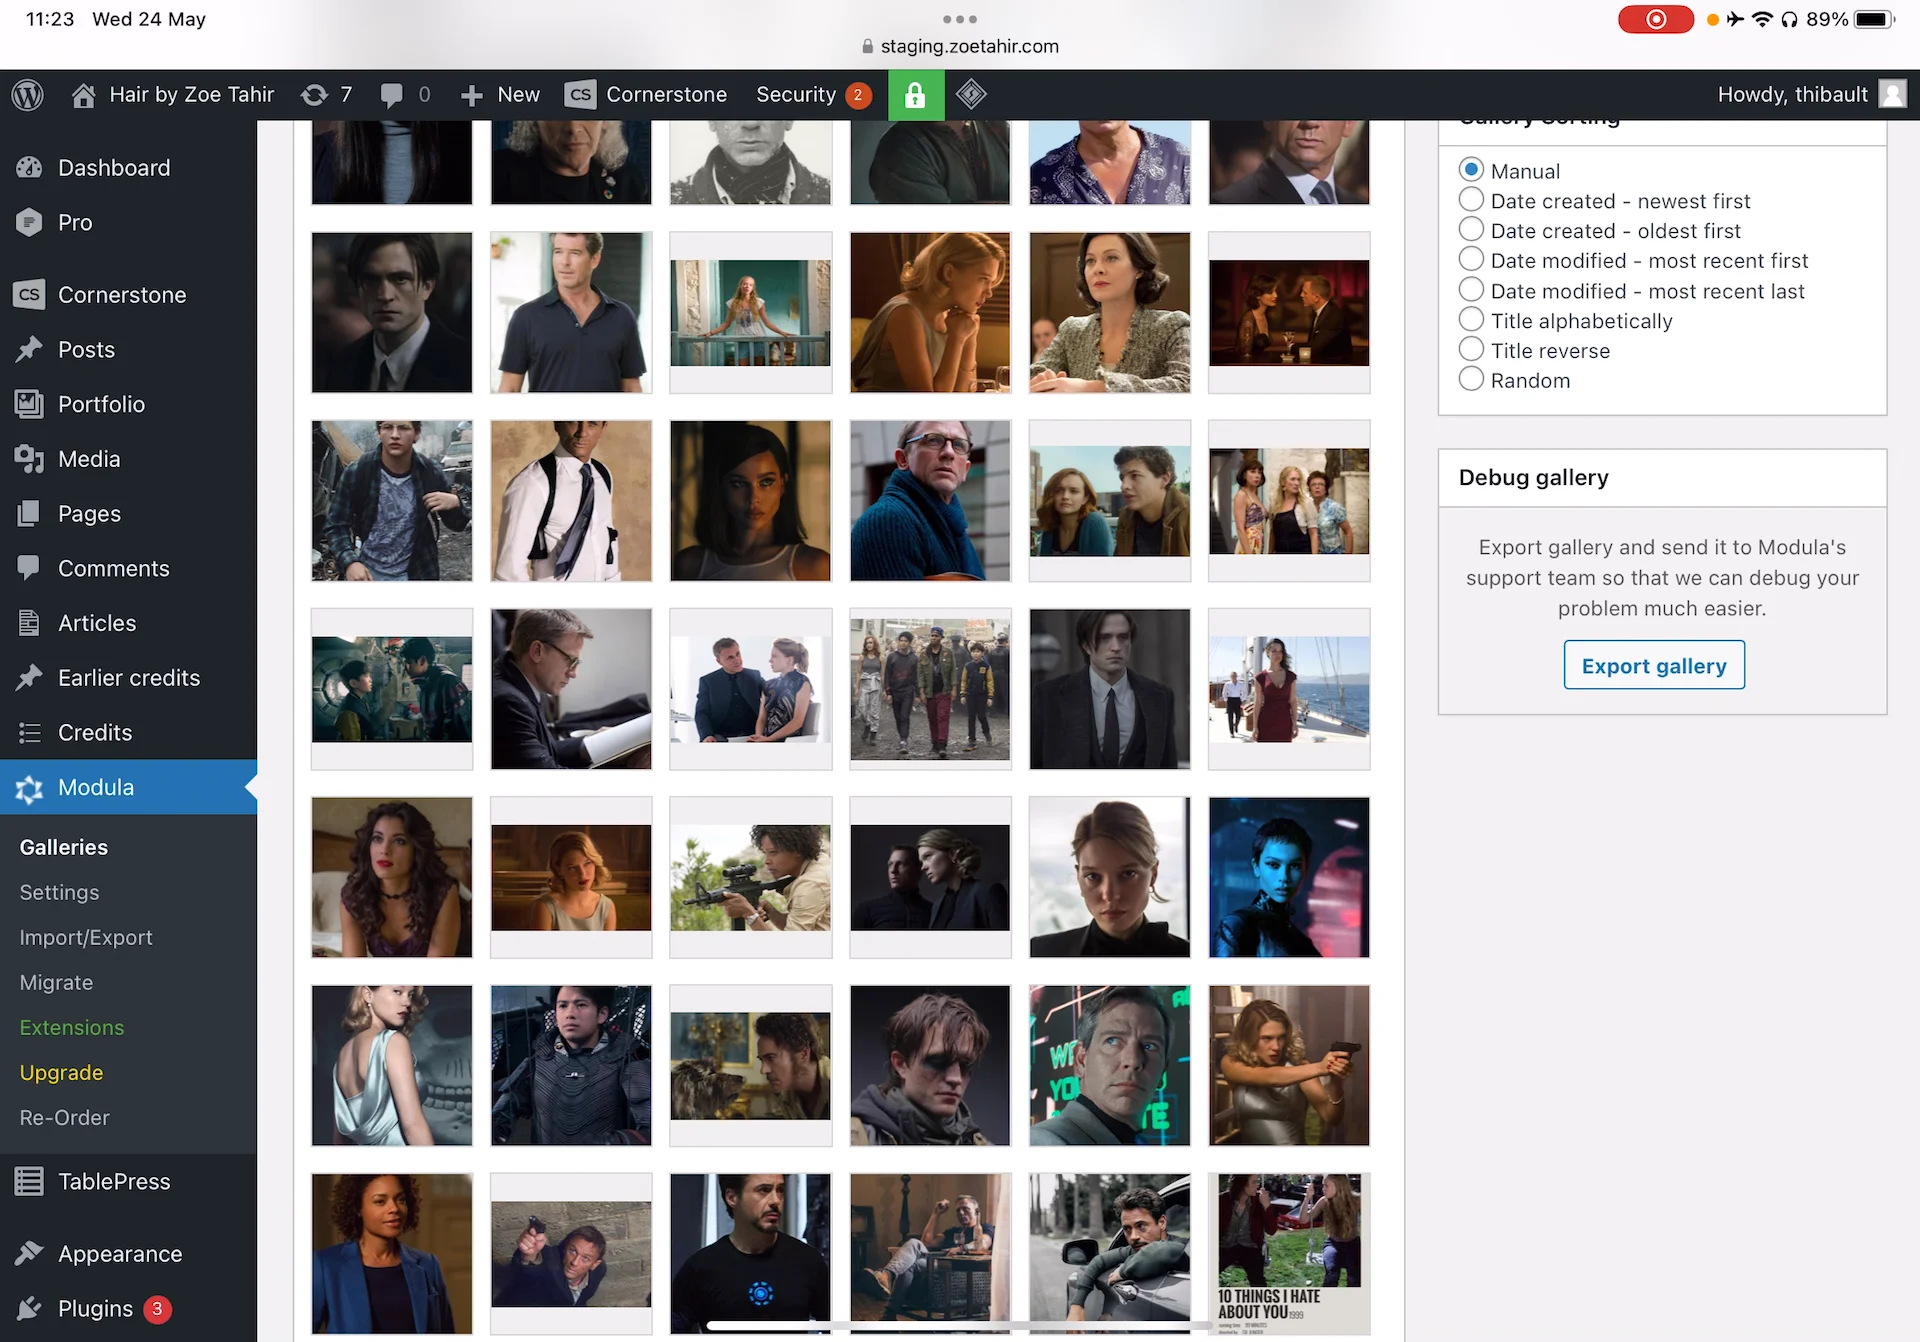Click the Portfolio icon in sidebar
The width and height of the screenshot is (1920, 1342).
click(x=29, y=404)
